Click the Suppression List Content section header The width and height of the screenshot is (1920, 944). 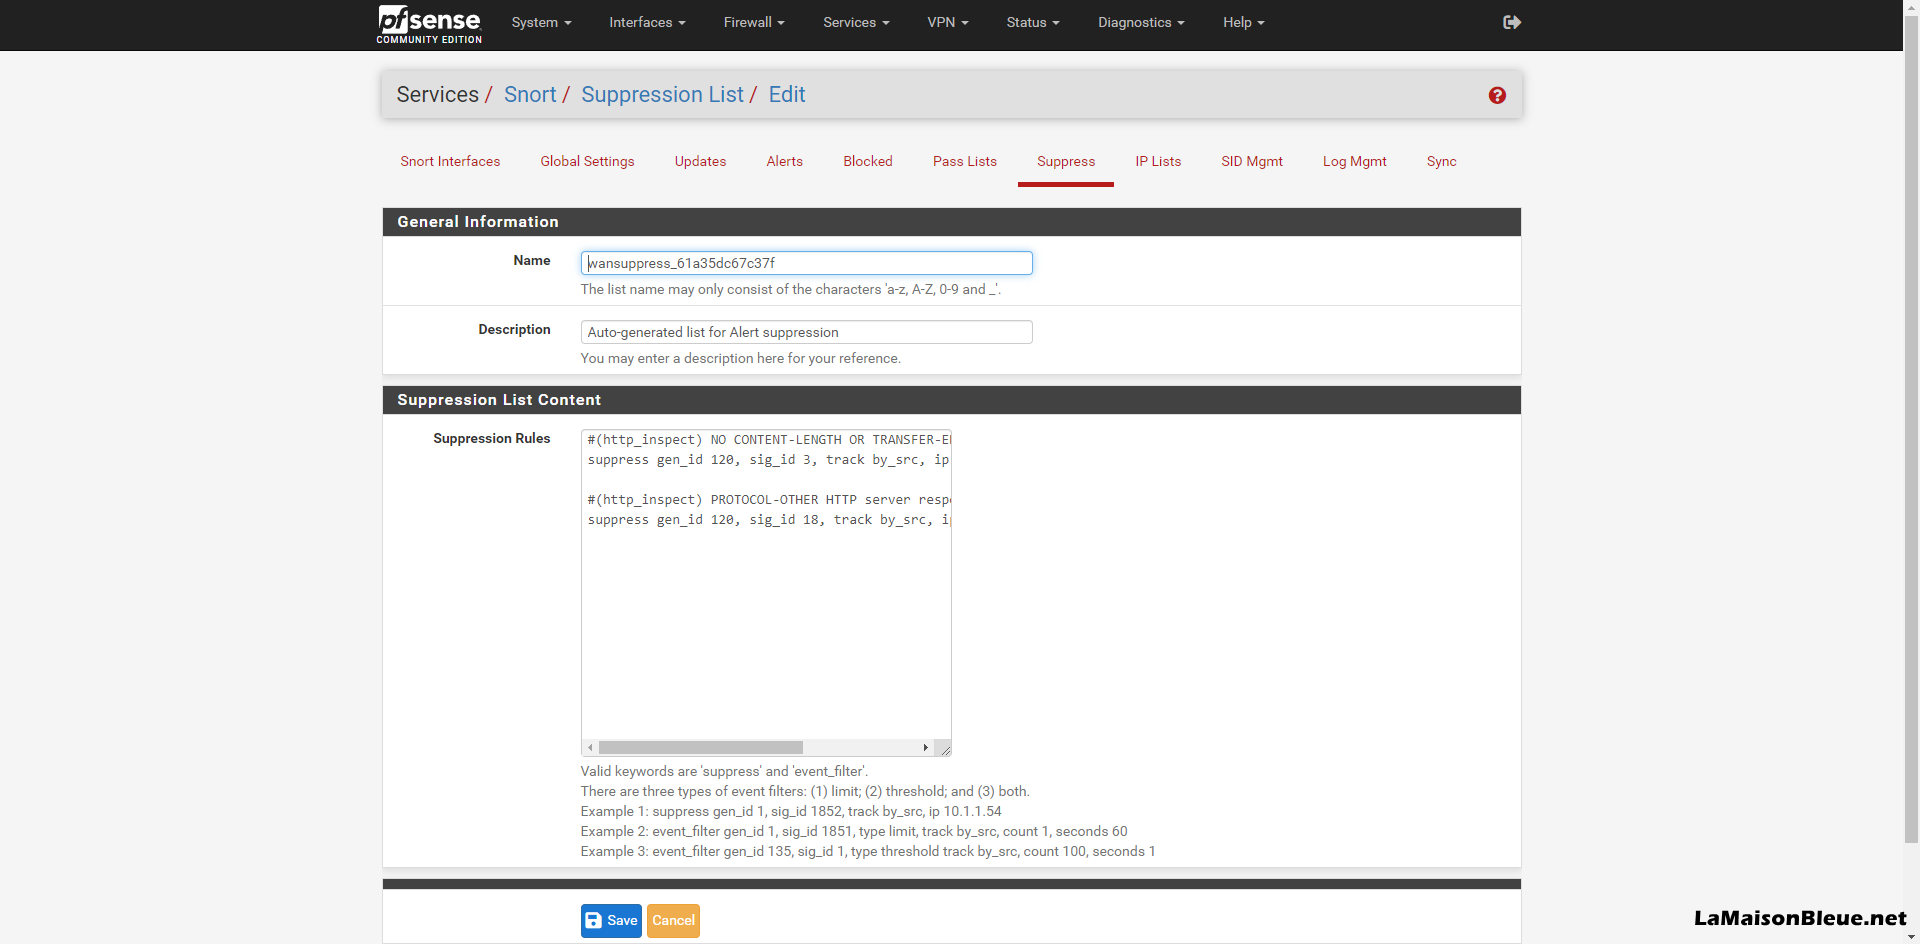pyautogui.click(x=952, y=400)
